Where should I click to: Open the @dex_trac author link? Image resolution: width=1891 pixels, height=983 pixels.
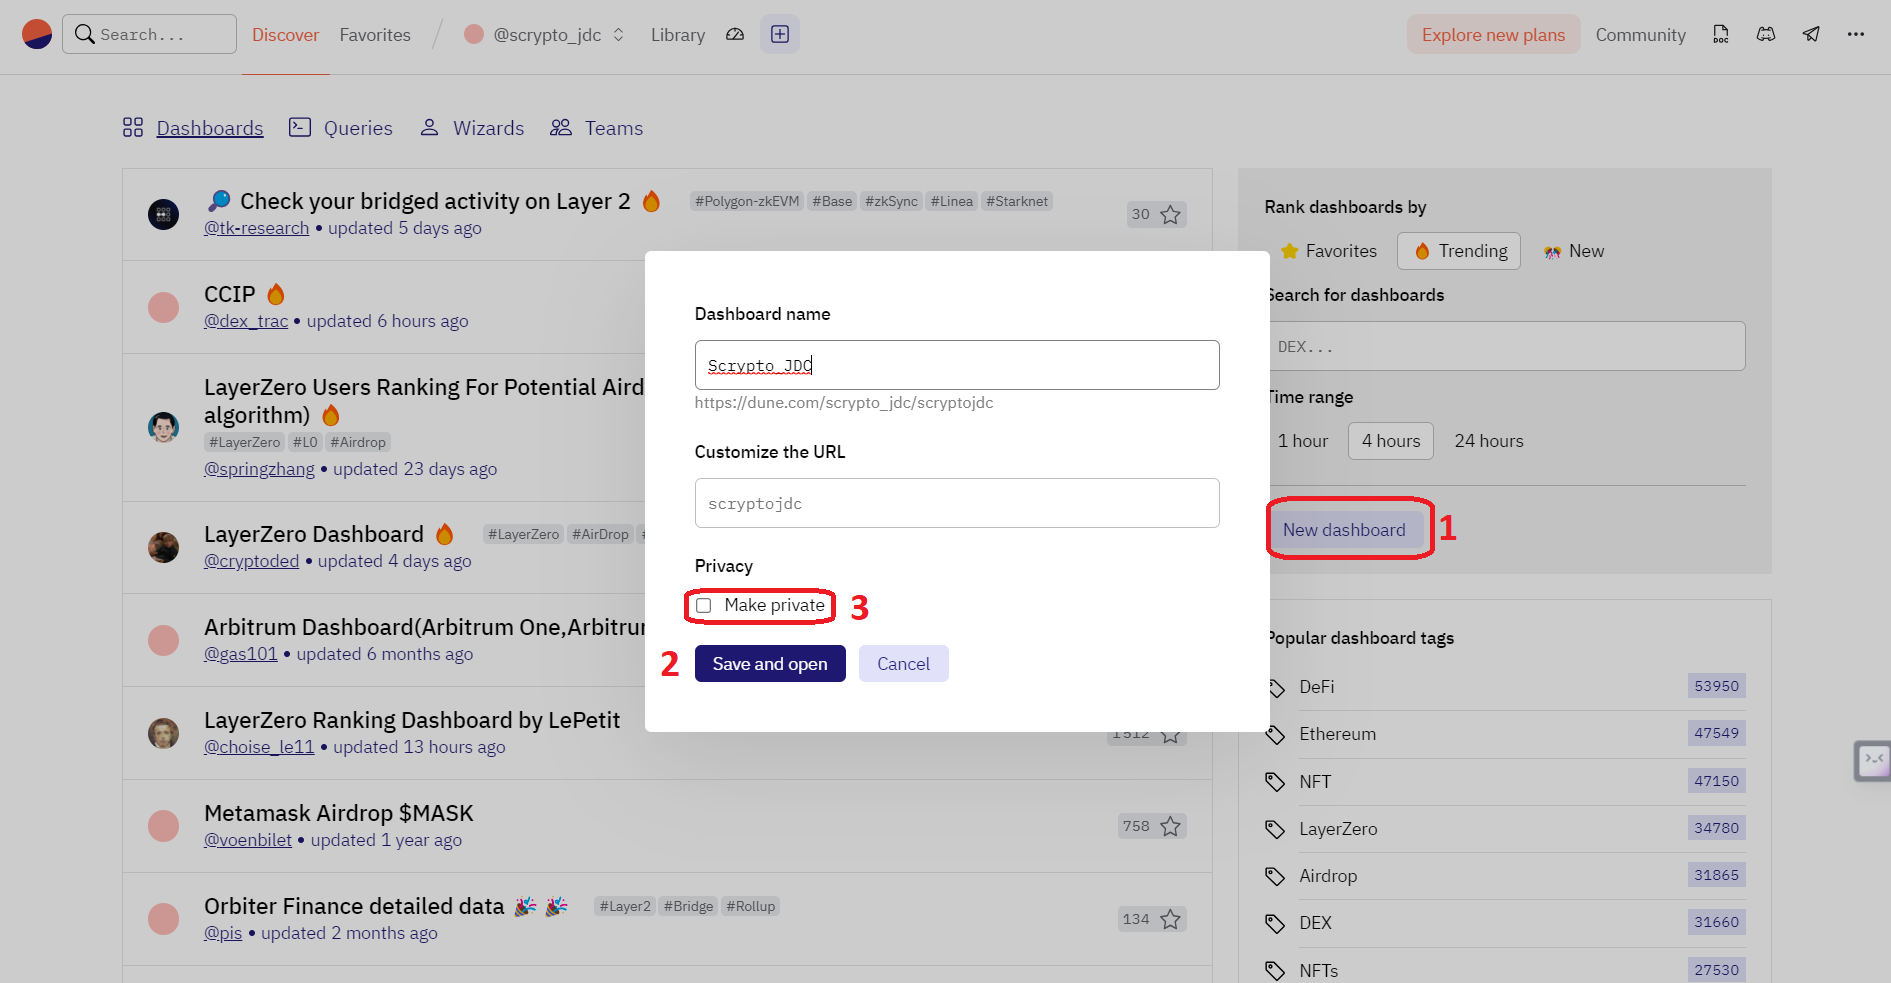[246, 321]
